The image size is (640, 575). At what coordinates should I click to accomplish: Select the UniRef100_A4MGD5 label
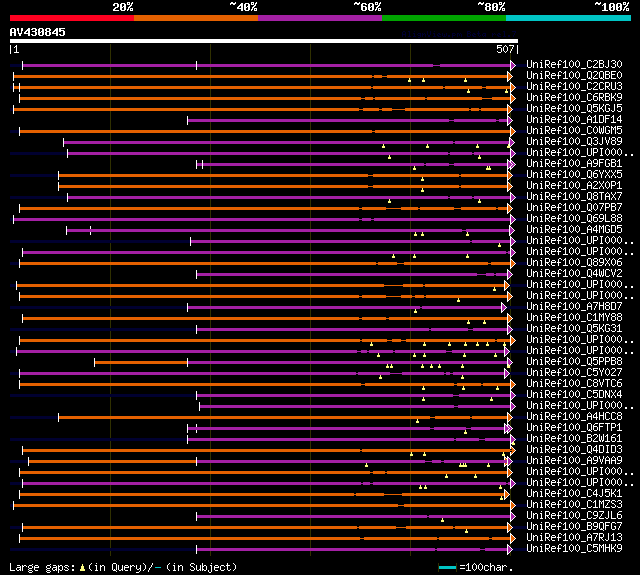[x=574, y=230]
